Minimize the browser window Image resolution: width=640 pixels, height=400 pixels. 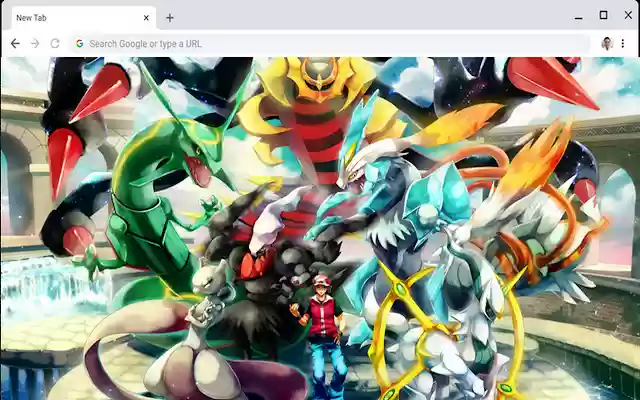(x=578, y=18)
